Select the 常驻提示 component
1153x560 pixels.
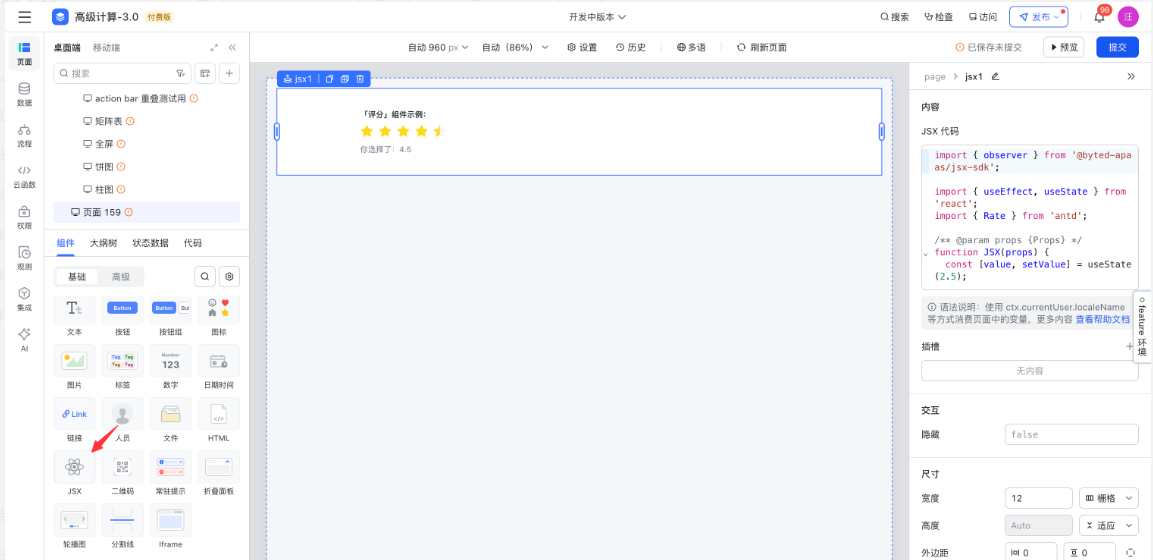click(x=171, y=473)
